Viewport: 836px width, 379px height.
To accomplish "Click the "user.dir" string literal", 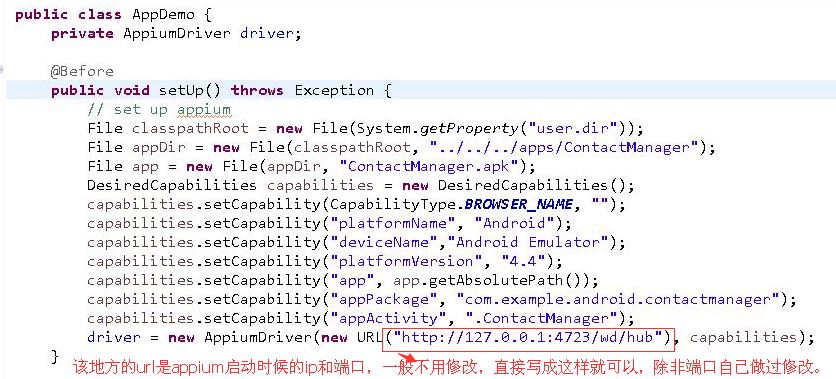I will [578, 128].
